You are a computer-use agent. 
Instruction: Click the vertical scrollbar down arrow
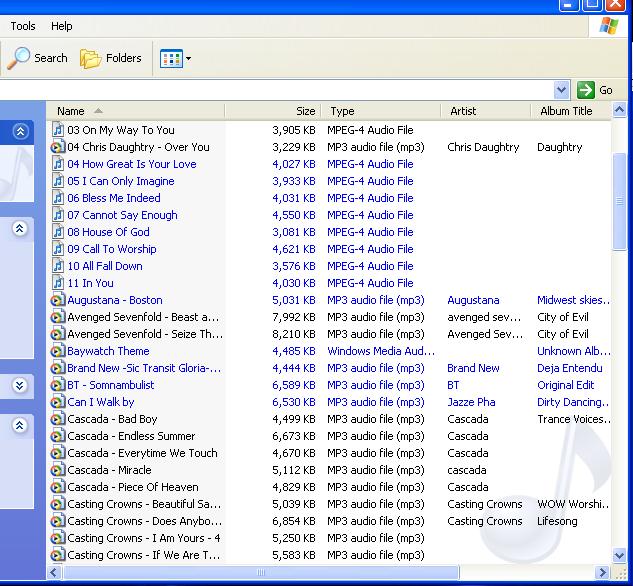click(619, 556)
